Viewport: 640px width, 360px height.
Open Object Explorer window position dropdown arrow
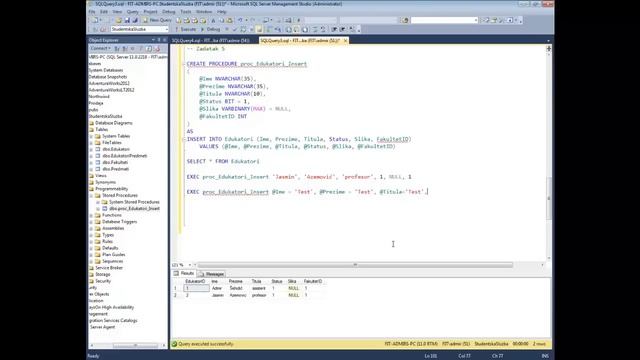[x=153, y=40]
